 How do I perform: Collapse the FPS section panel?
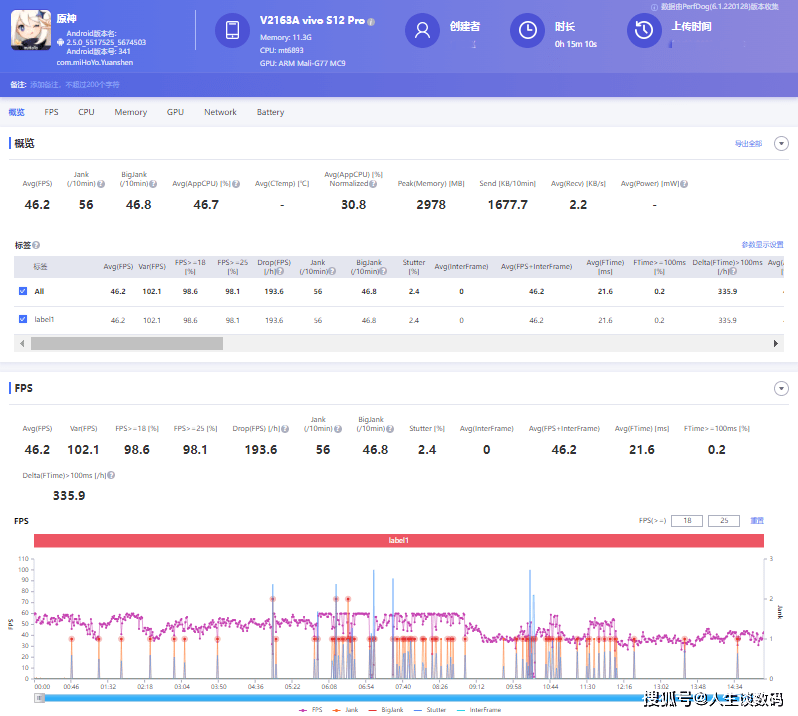[781, 388]
